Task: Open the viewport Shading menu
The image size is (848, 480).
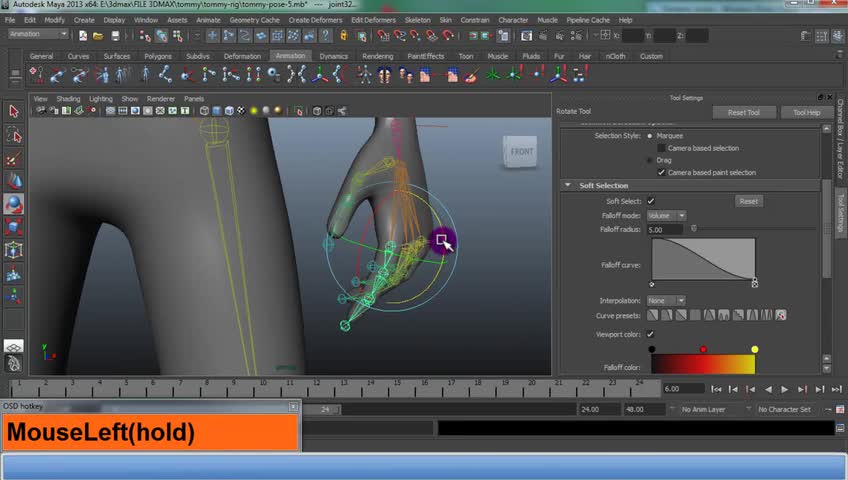Action: point(68,99)
